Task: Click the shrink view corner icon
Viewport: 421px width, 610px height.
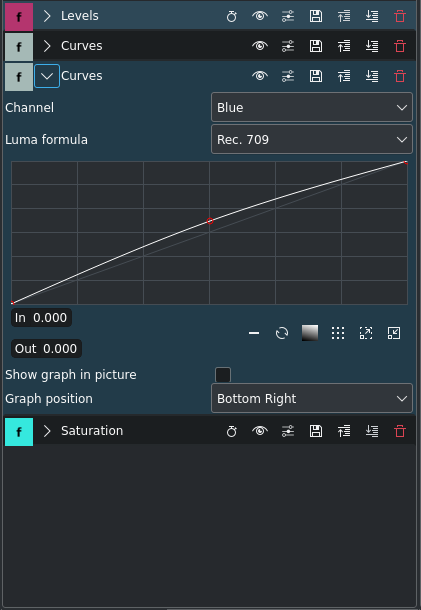Action: pos(394,333)
